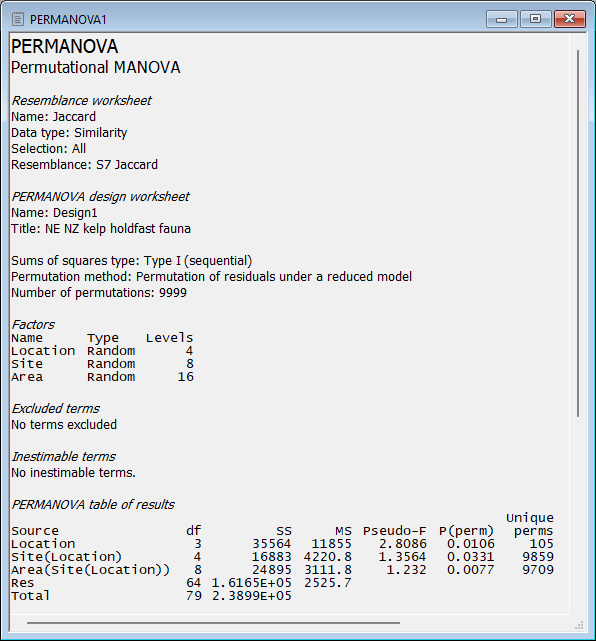Click the SS column header

pos(284,531)
